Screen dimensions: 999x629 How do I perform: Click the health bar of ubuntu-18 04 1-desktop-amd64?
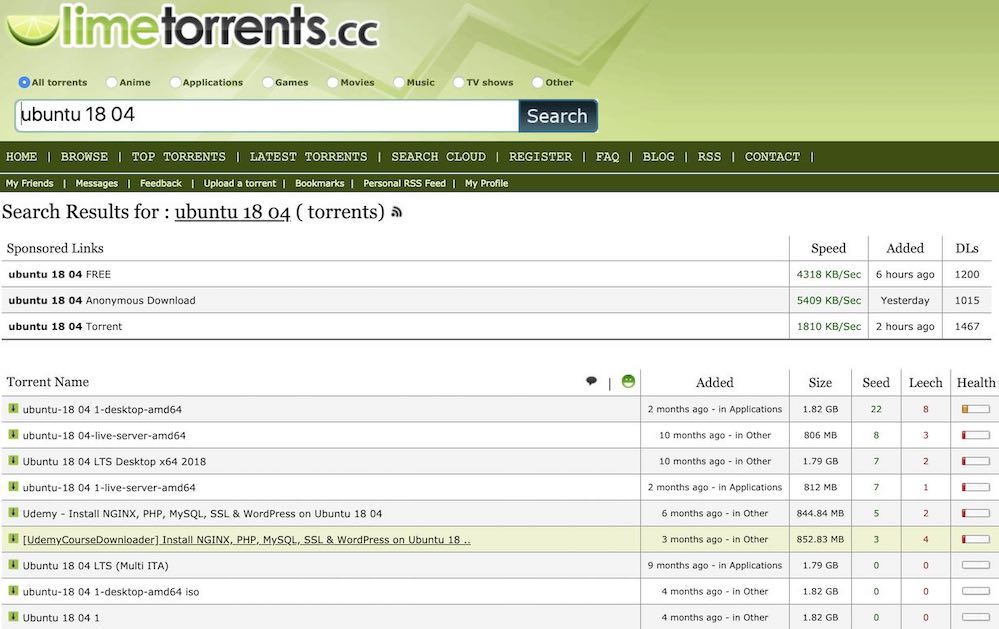point(975,409)
